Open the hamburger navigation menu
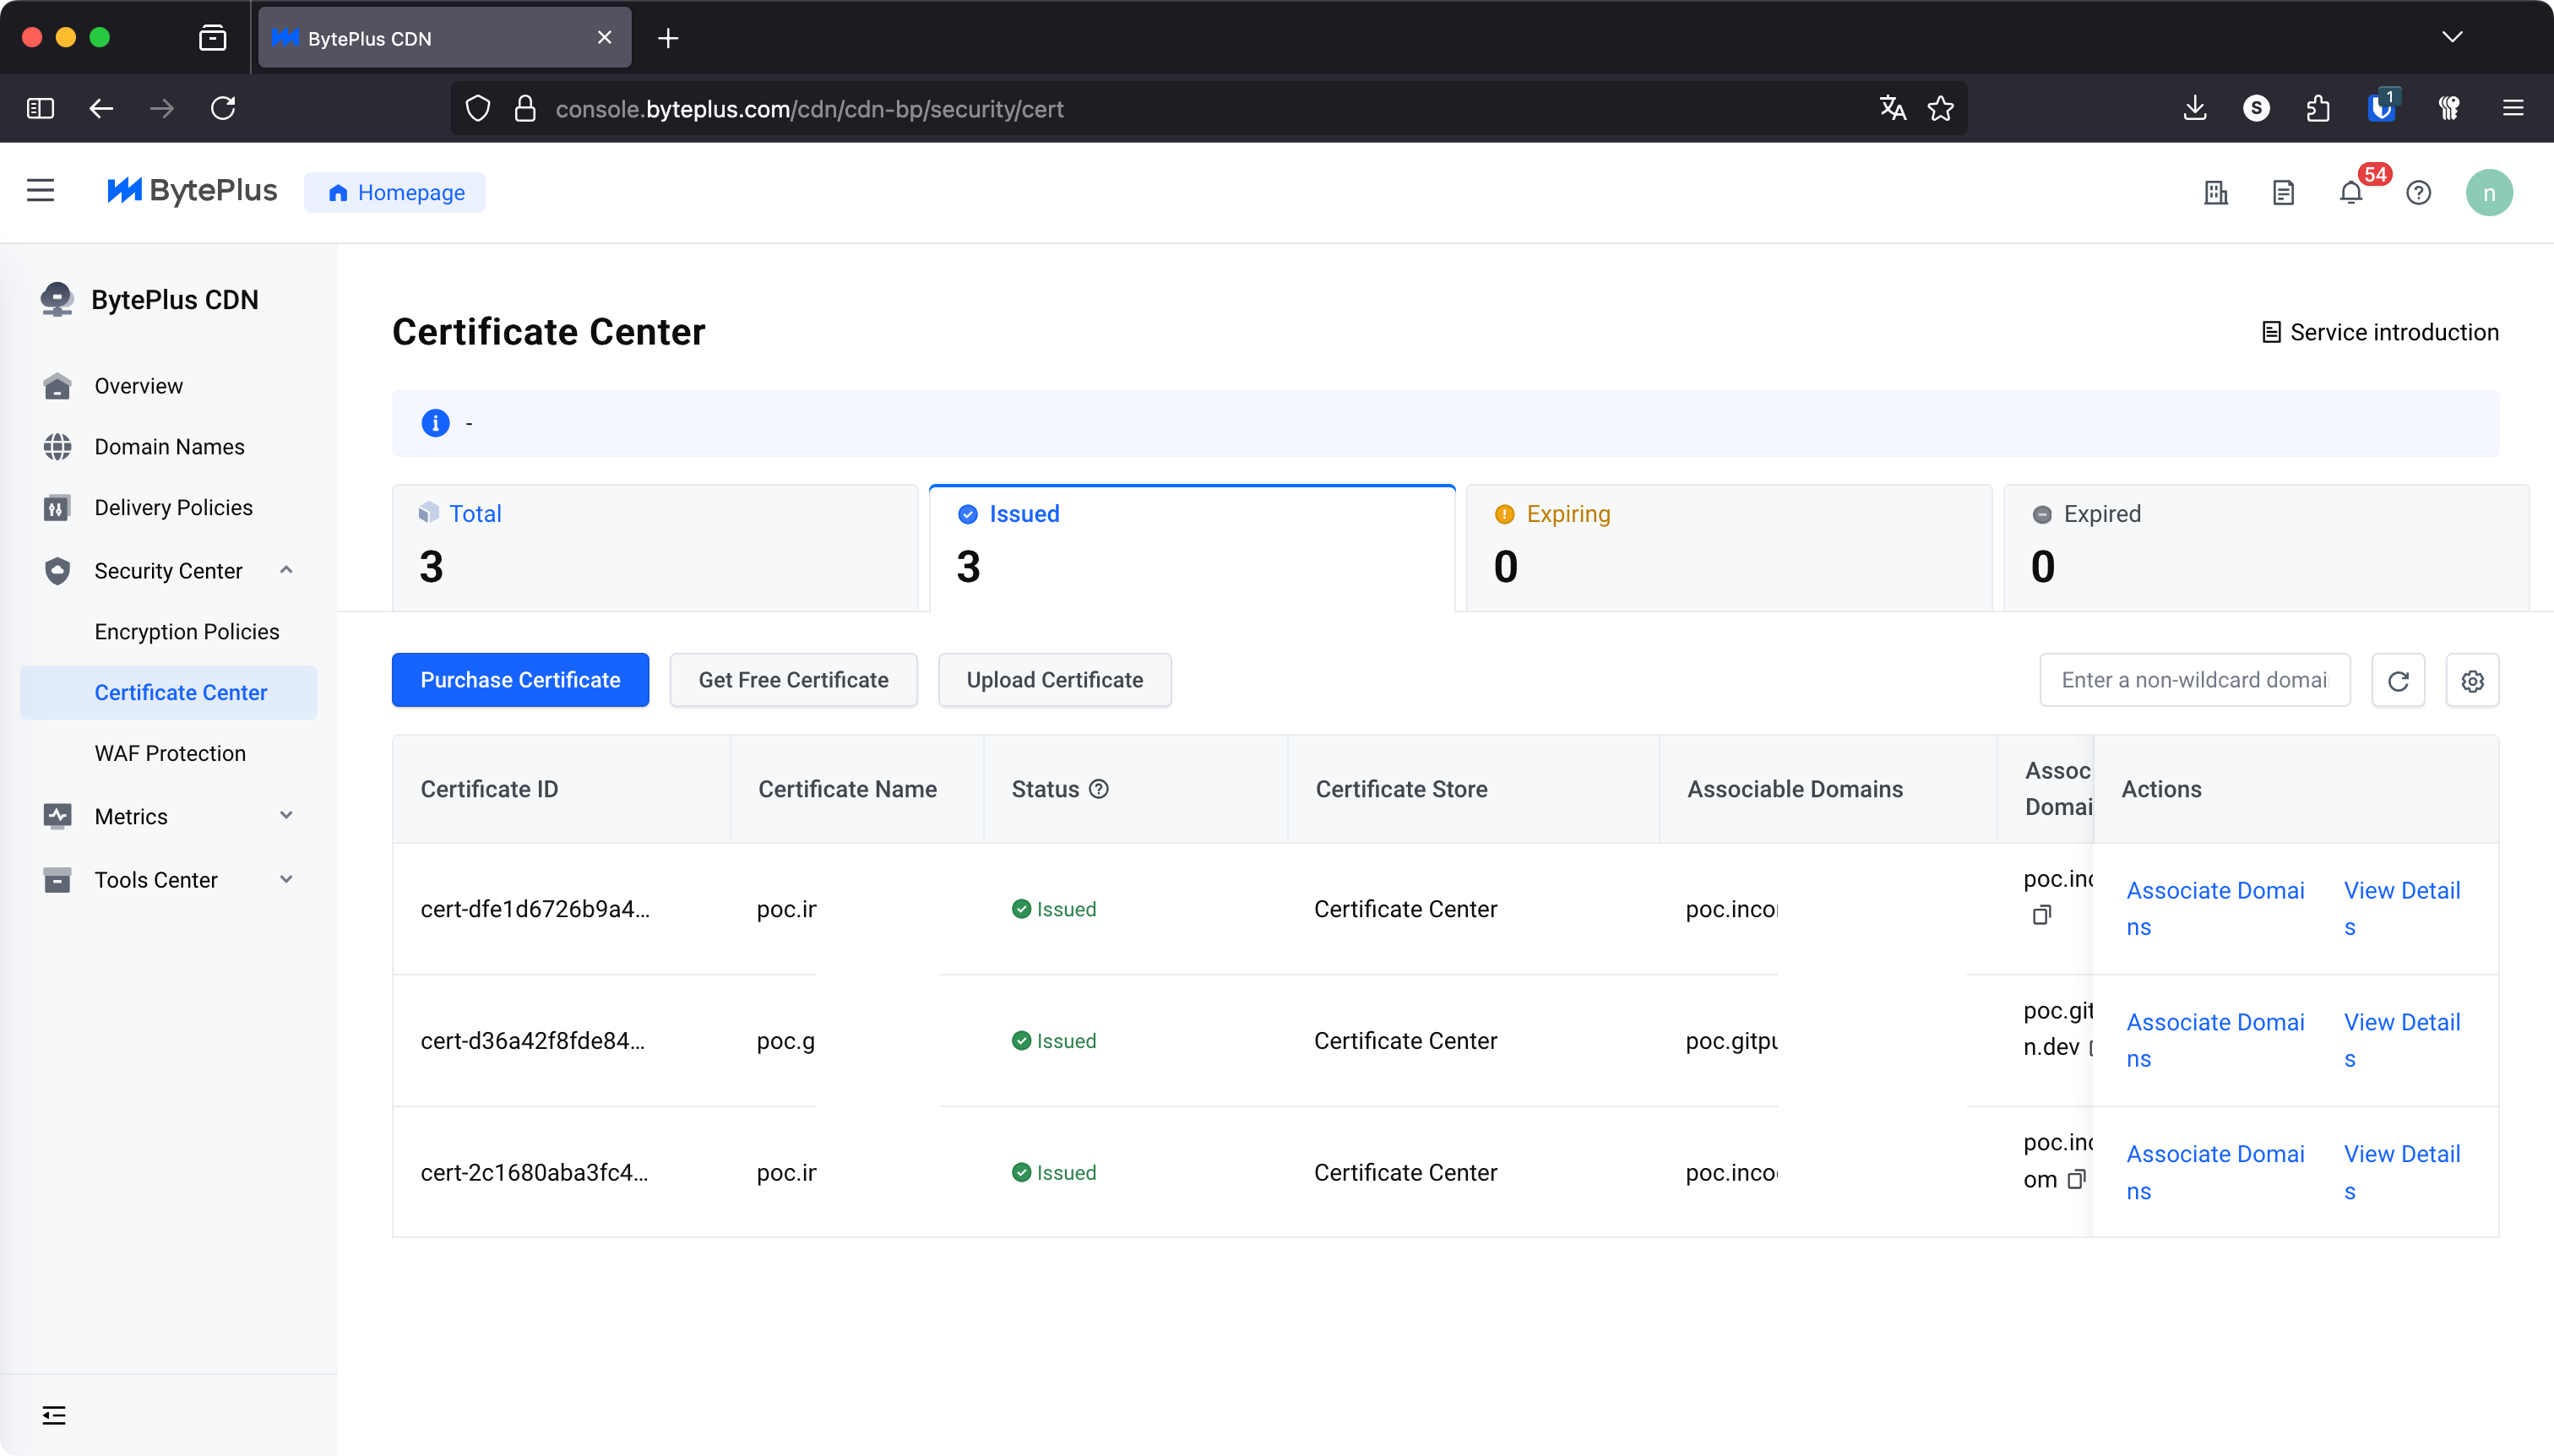This screenshot has height=1456, width=2554. (x=40, y=191)
